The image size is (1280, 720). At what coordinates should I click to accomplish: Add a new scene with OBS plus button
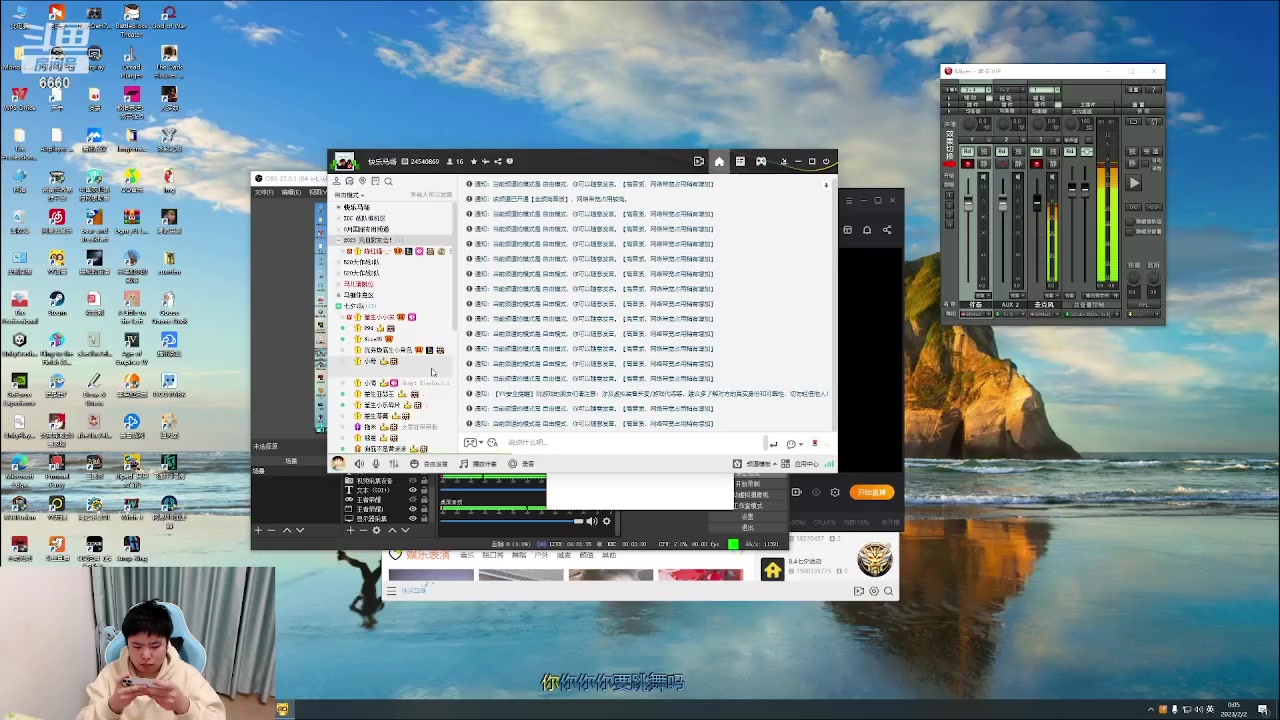(x=258, y=530)
